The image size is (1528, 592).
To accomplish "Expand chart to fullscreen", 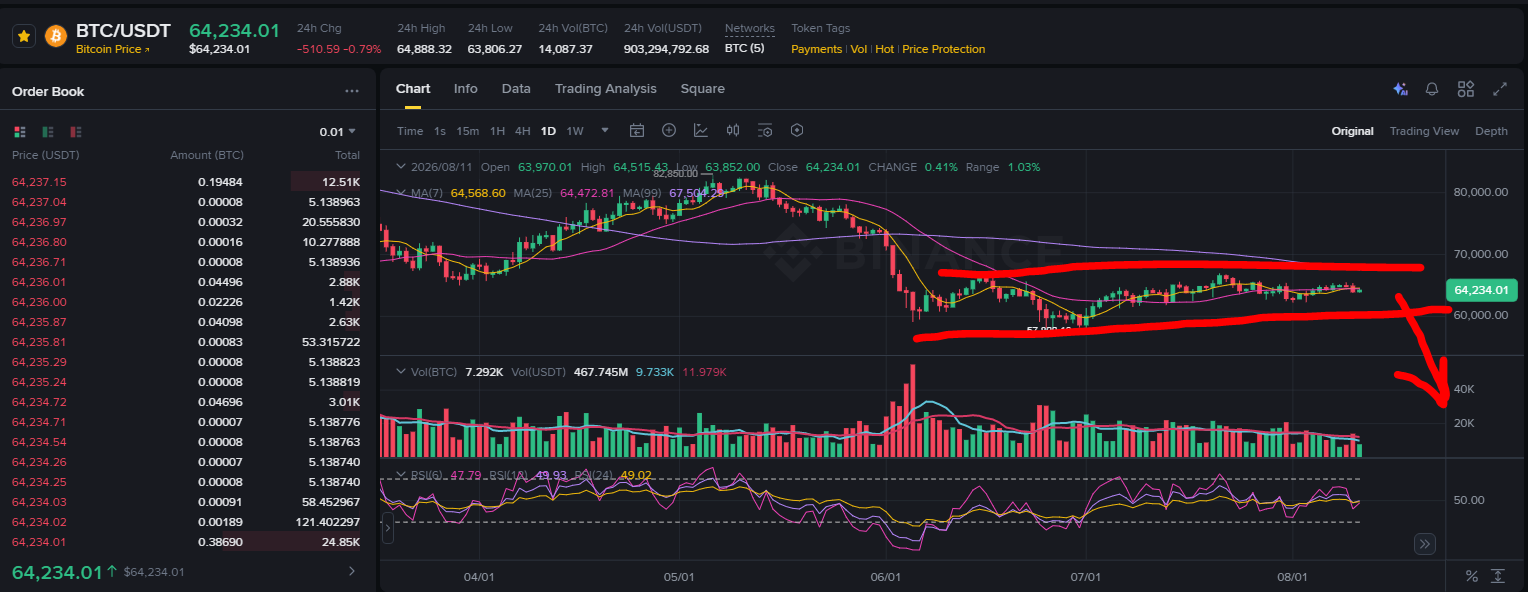I will click(1500, 89).
